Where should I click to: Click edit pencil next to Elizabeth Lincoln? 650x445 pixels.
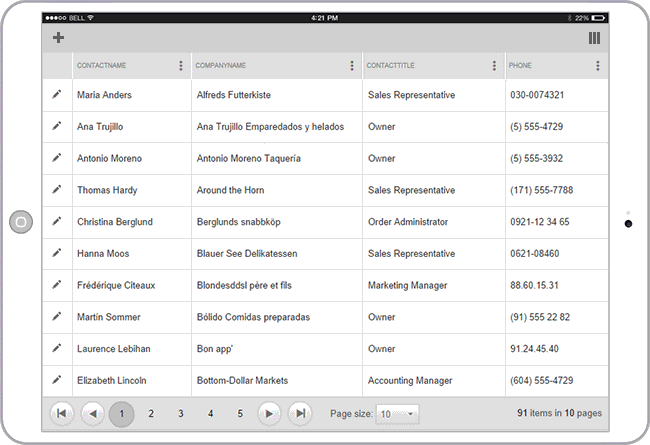(57, 380)
